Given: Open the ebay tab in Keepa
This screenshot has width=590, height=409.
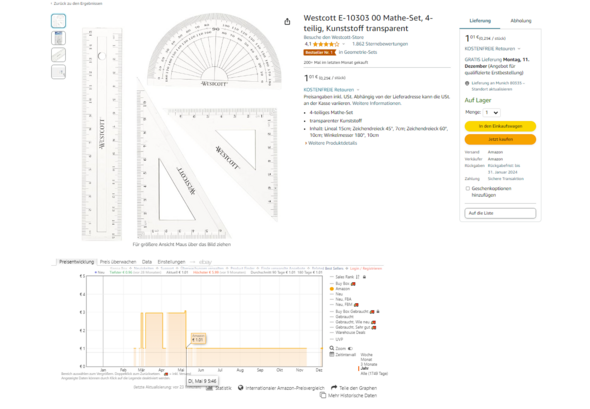Looking at the screenshot, I should point(205,262).
